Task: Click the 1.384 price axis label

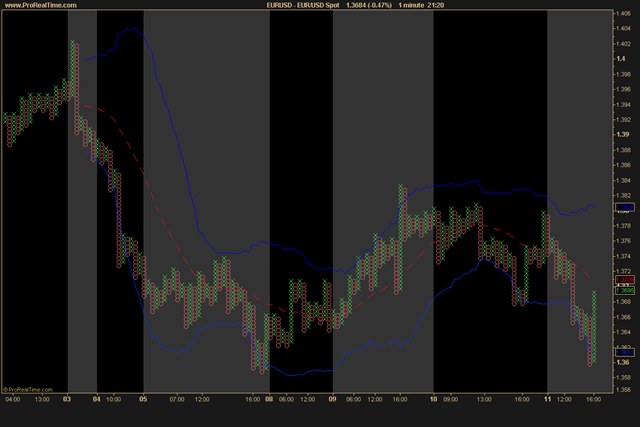Action: [623, 180]
